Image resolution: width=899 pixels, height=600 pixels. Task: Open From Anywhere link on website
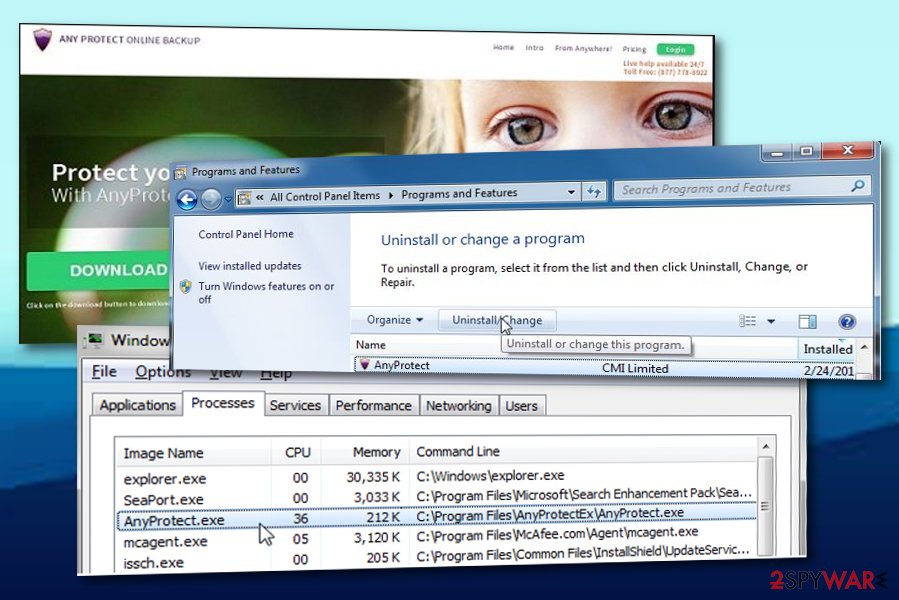(x=583, y=49)
